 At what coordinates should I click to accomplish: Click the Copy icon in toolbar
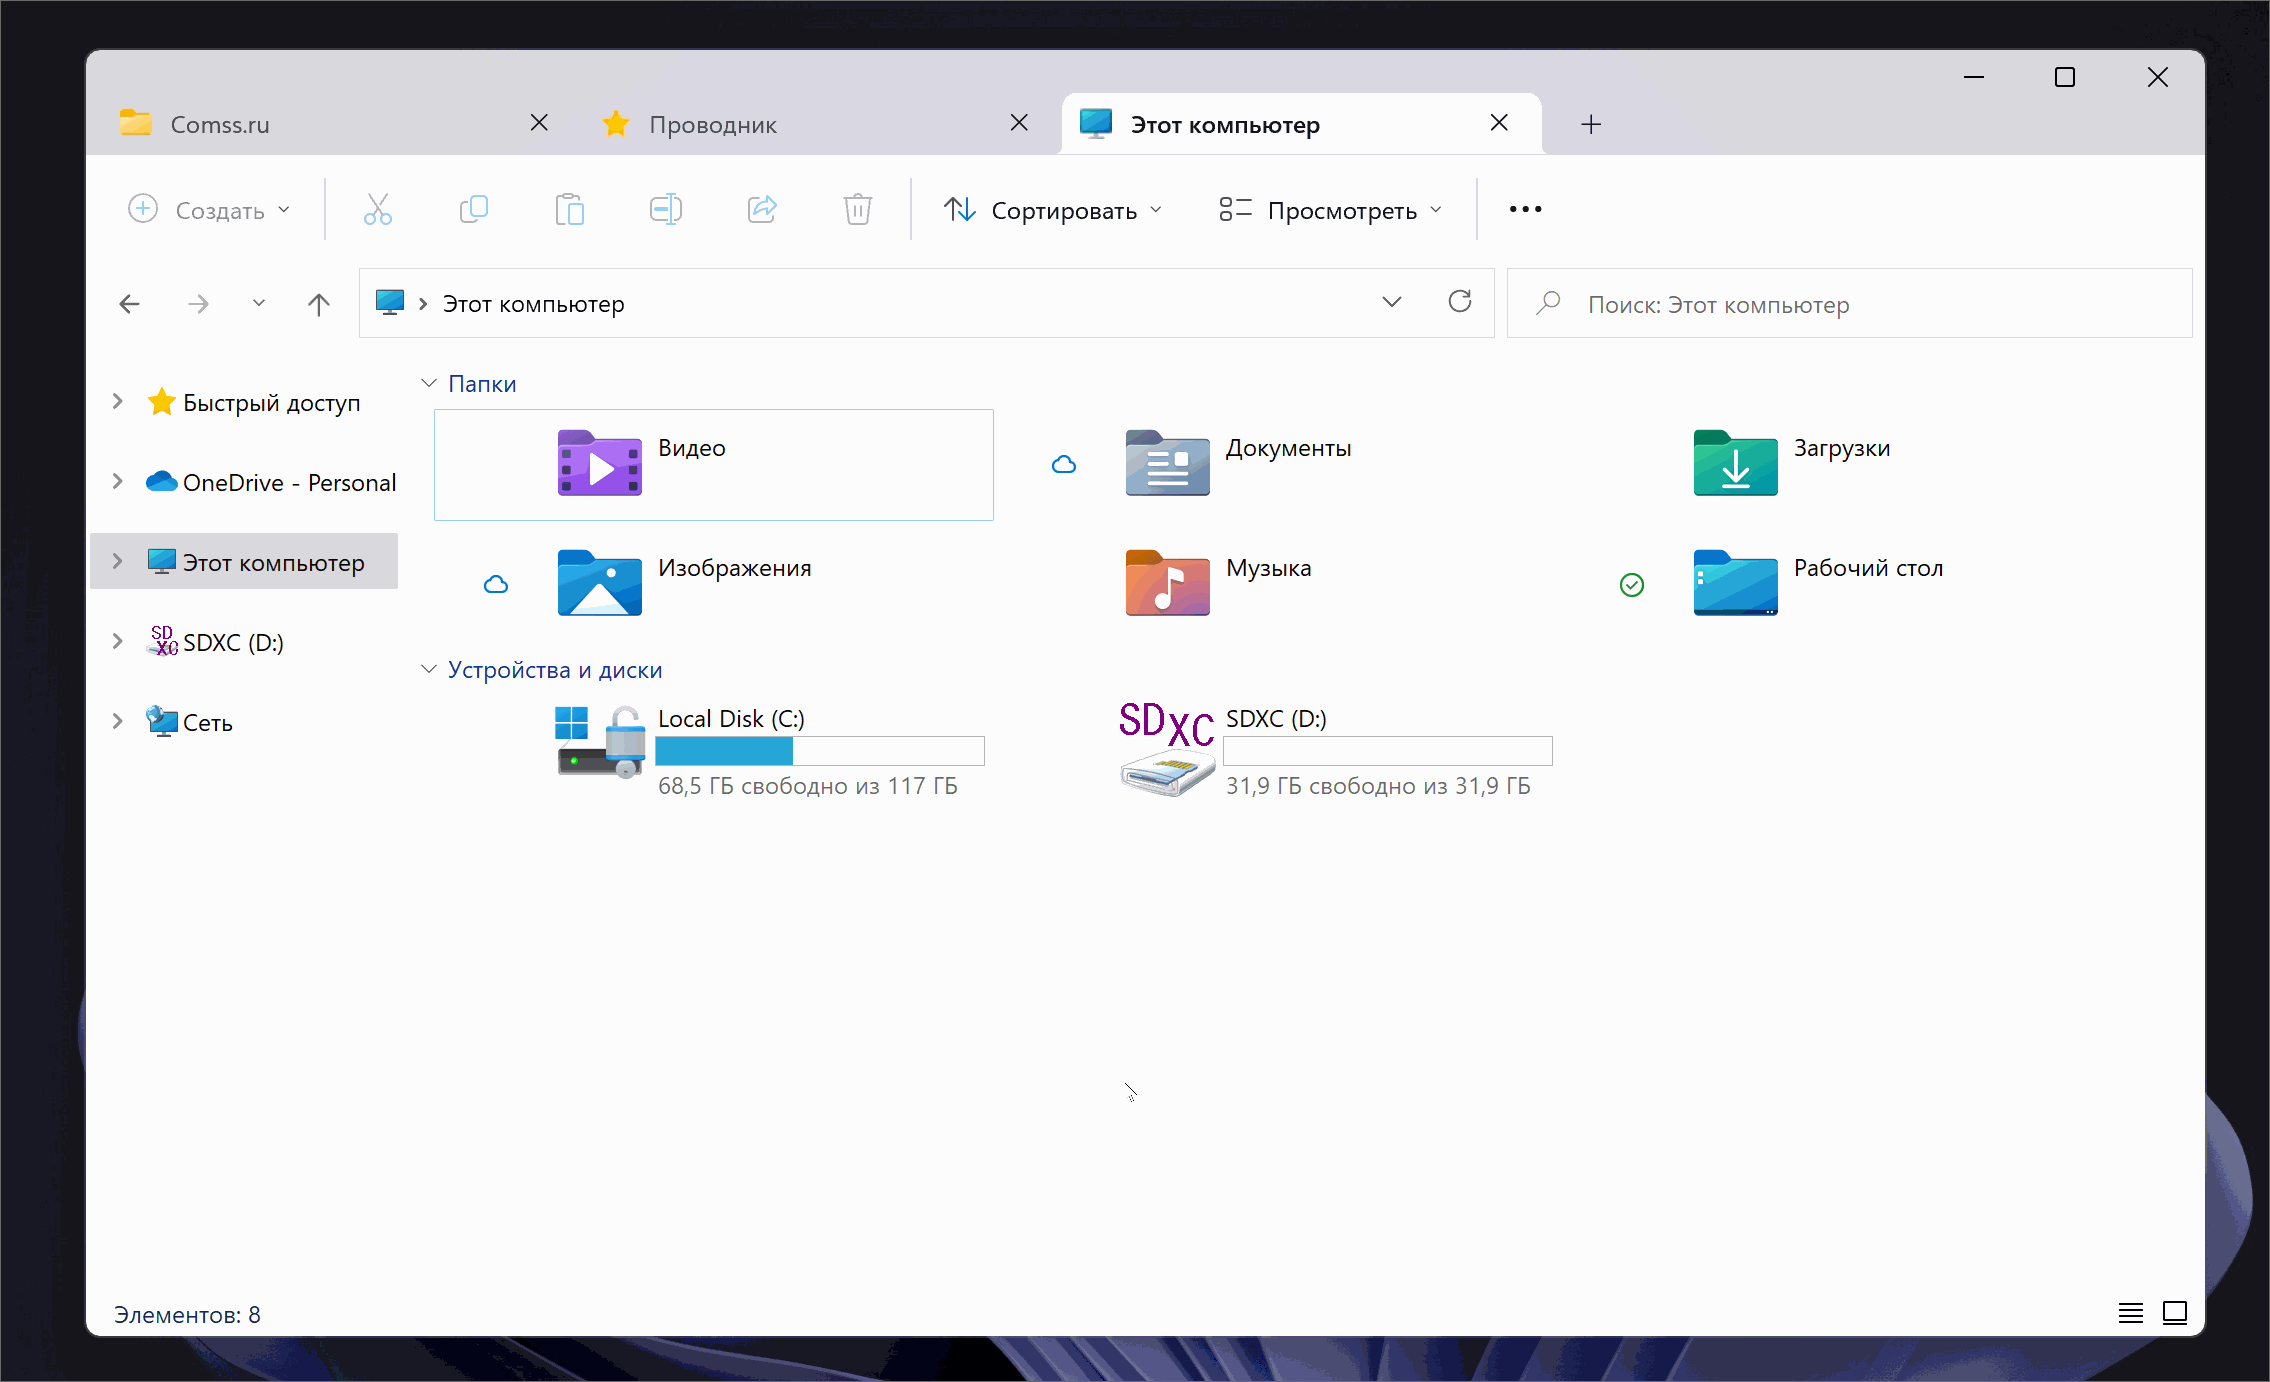pos(473,209)
